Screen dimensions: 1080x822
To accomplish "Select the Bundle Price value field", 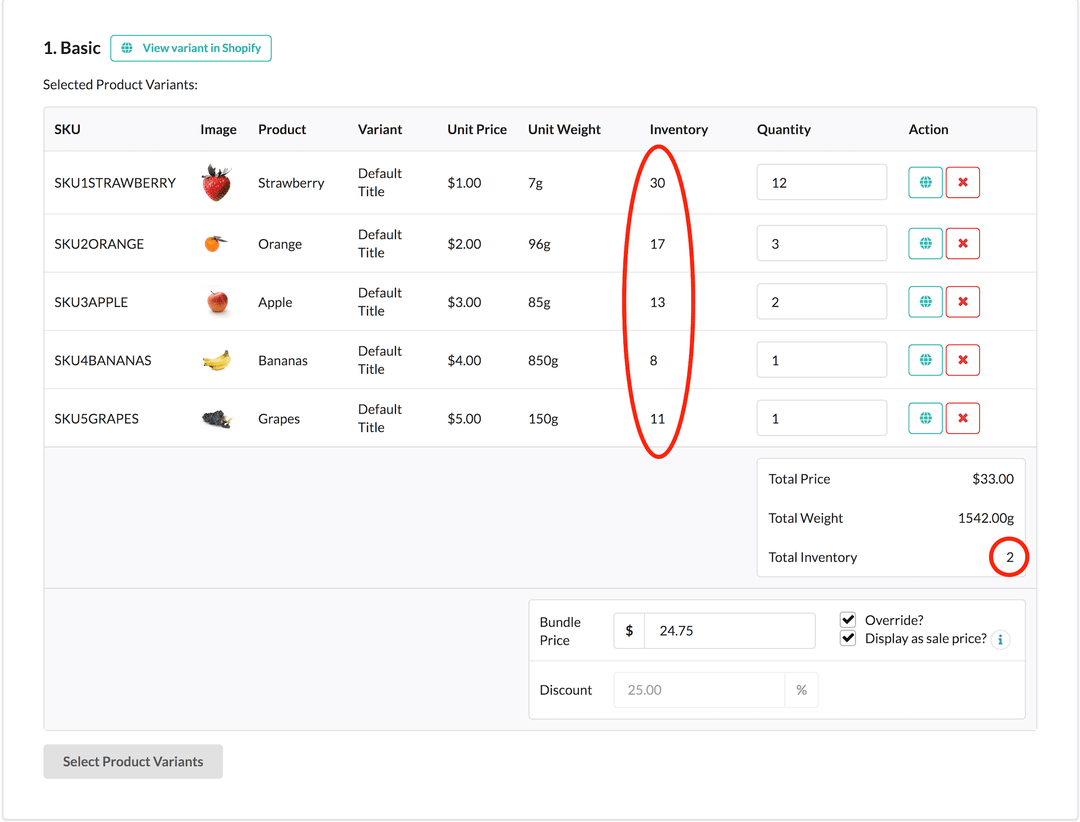I will [730, 630].
